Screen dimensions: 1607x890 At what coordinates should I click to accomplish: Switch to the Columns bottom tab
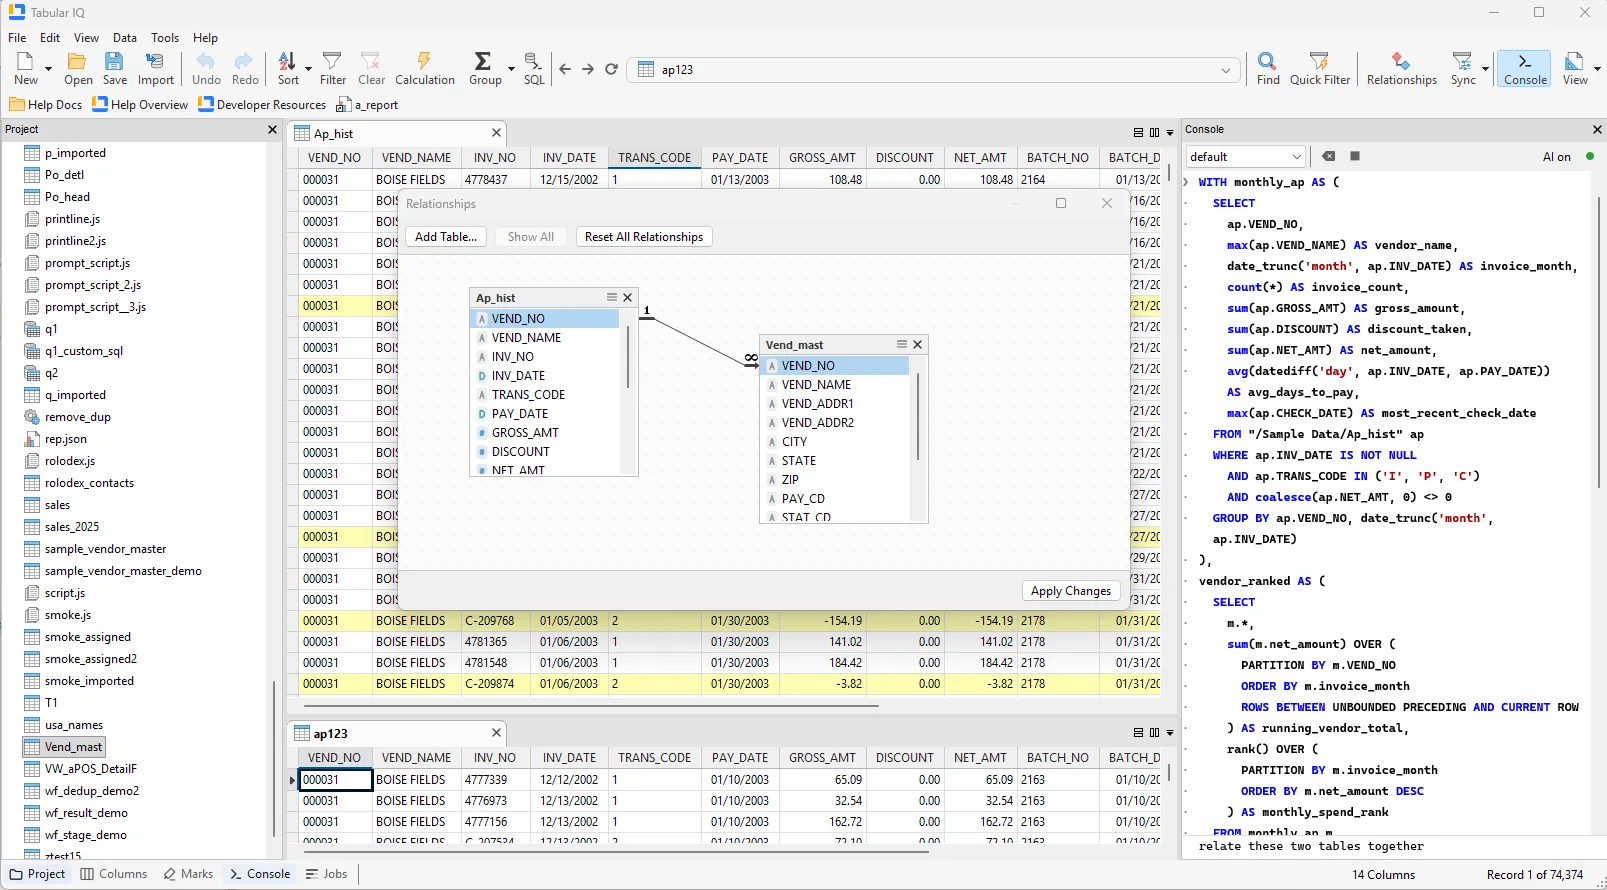(113, 874)
